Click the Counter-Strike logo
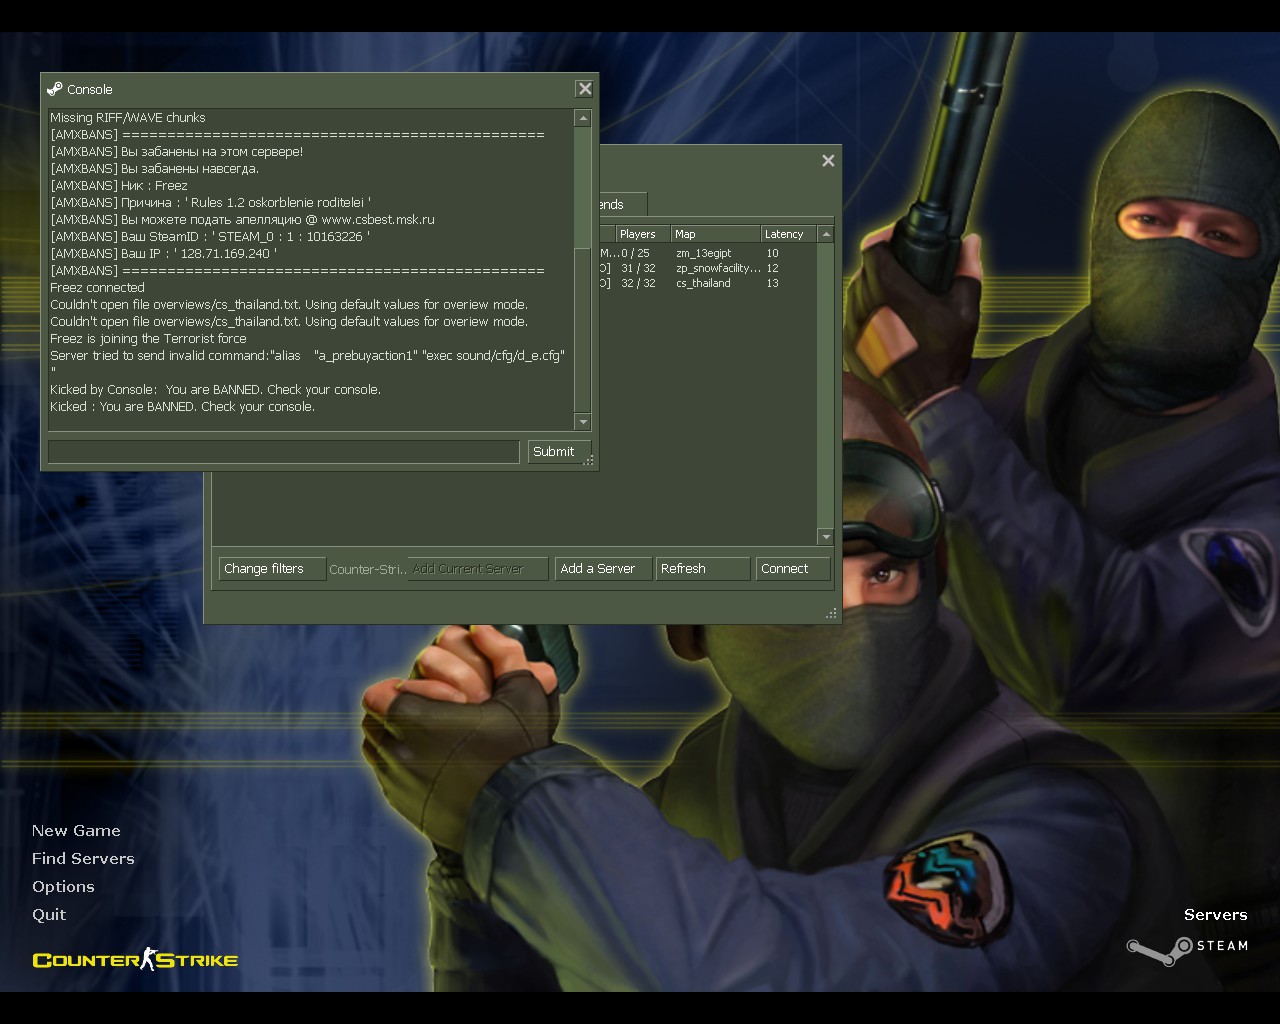Image resolution: width=1280 pixels, height=1024 pixels. 135,960
